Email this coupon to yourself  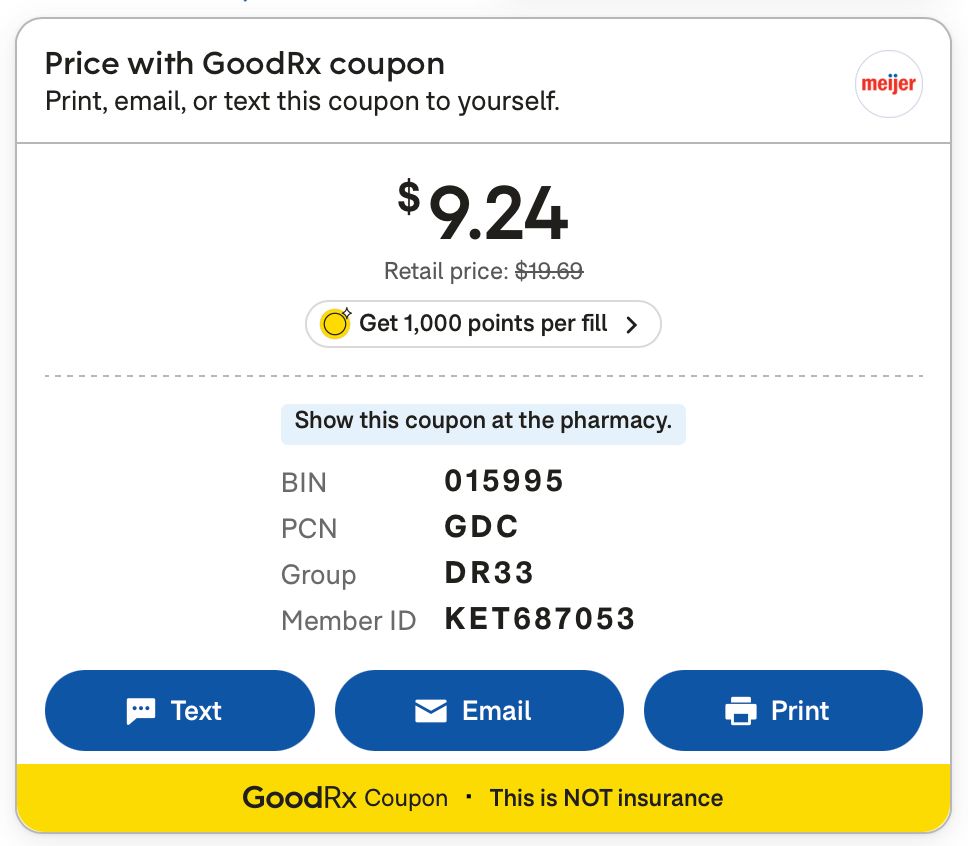479,711
